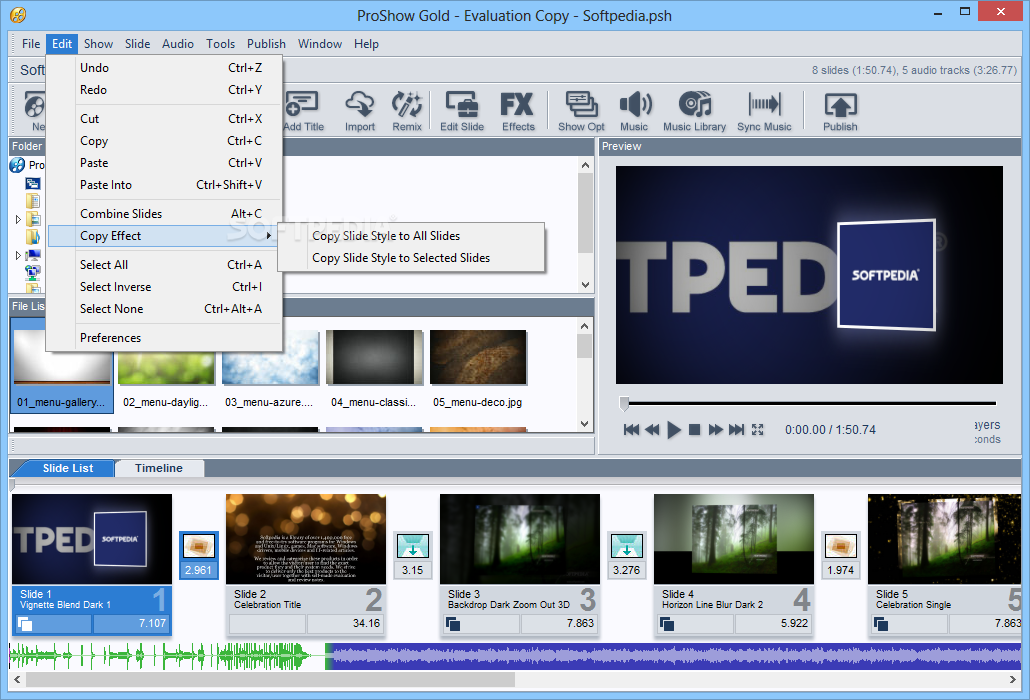Click the layers icon on Slide 5
The width and height of the screenshot is (1030, 700).
click(x=881, y=623)
